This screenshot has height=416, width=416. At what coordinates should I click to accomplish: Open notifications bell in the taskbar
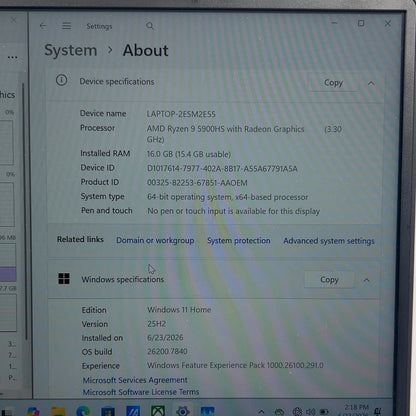click(x=378, y=412)
